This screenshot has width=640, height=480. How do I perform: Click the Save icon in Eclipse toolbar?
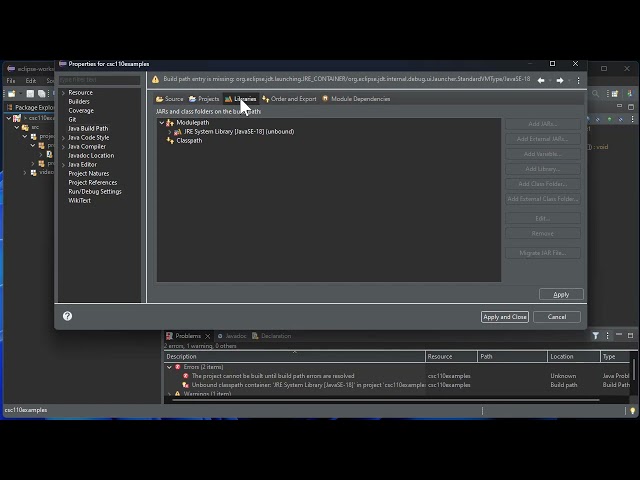tap(30, 94)
